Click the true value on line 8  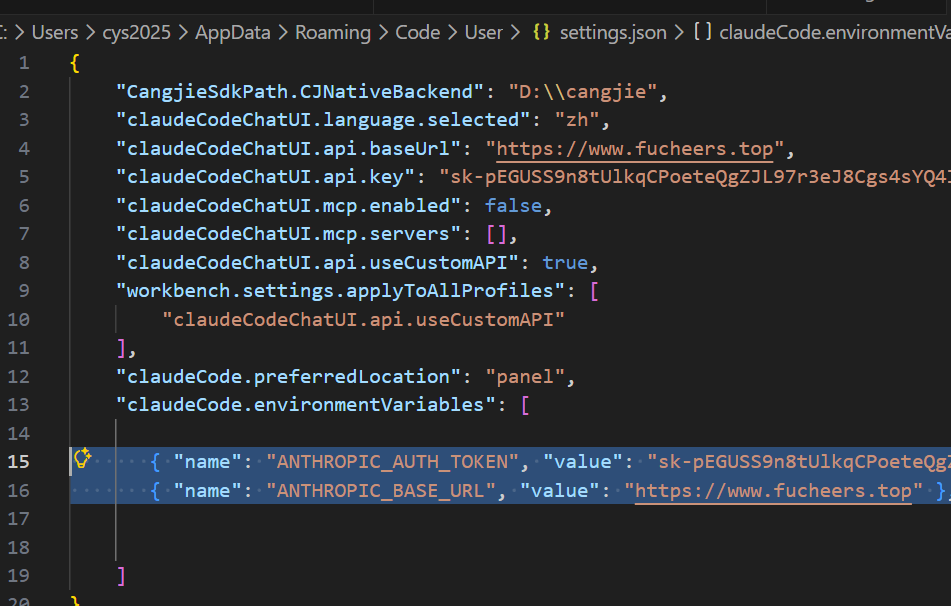click(x=565, y=263)
